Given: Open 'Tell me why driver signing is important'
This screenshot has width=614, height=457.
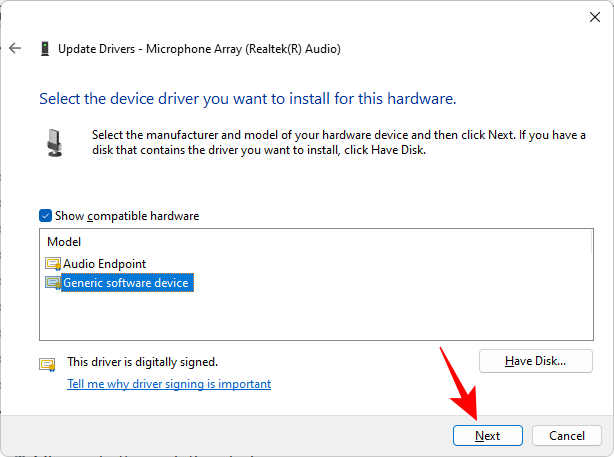Looking at the screenshot, I should tap(169, 384).
